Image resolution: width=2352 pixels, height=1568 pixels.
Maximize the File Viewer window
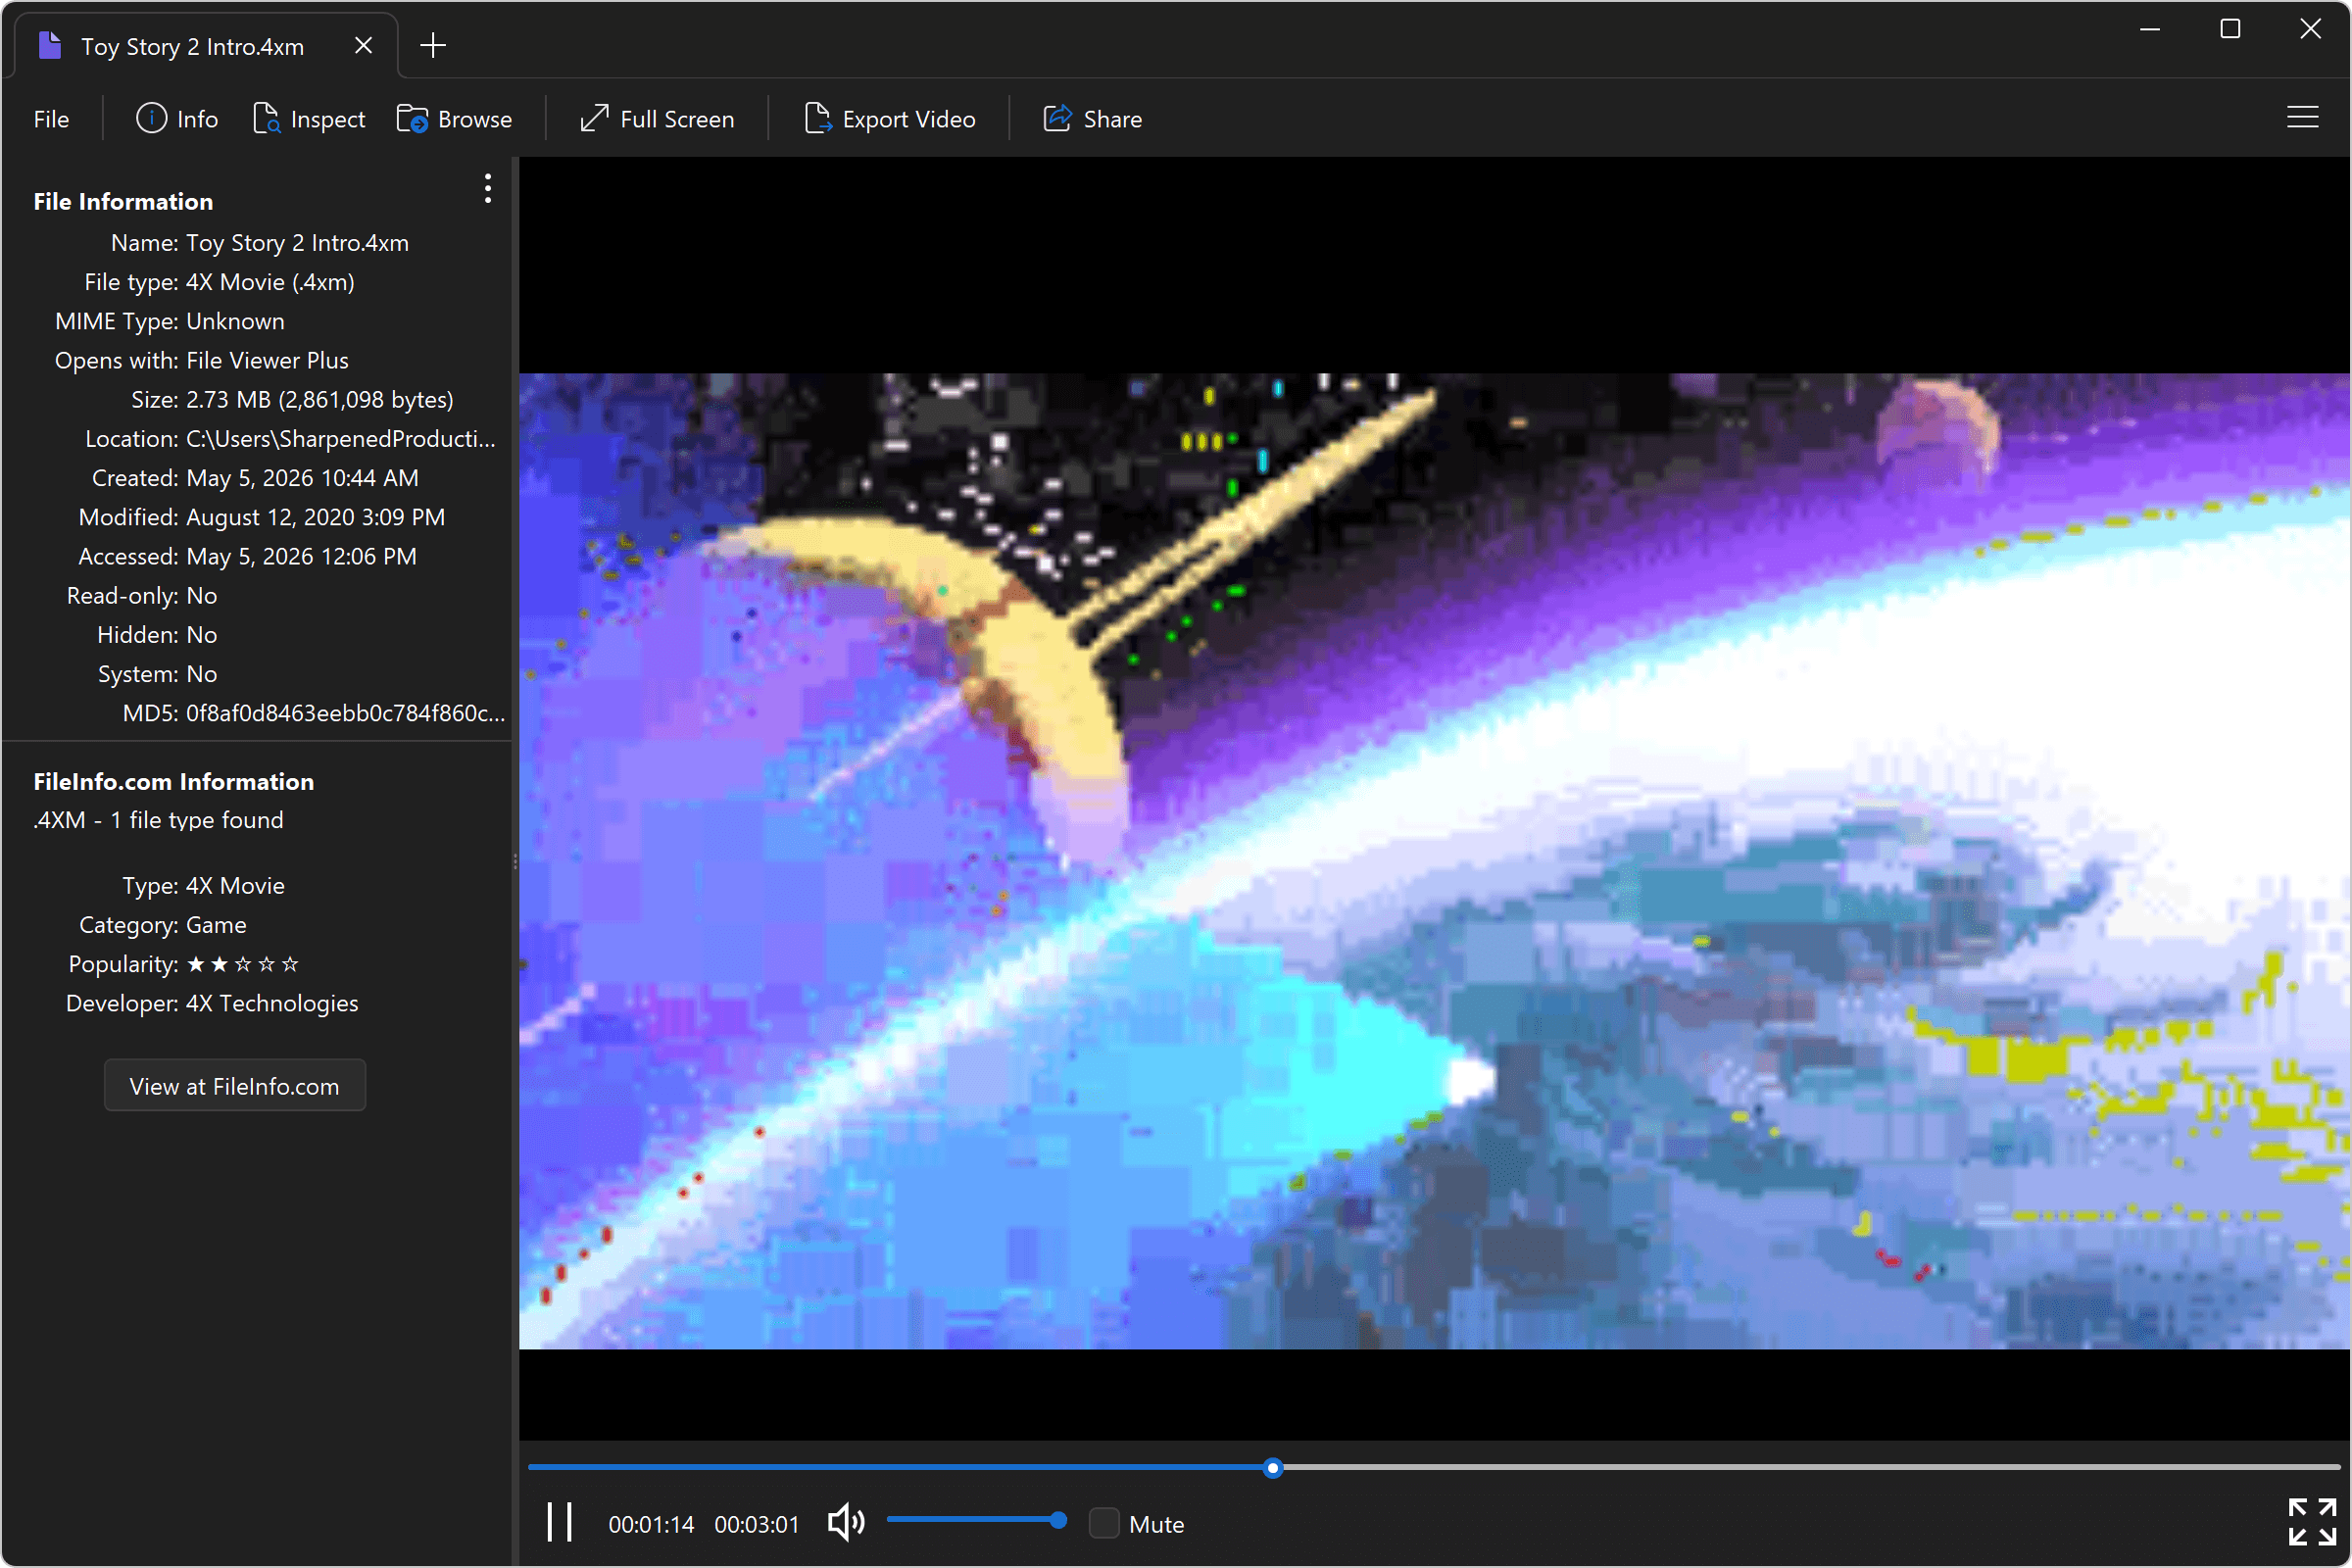2230,29
